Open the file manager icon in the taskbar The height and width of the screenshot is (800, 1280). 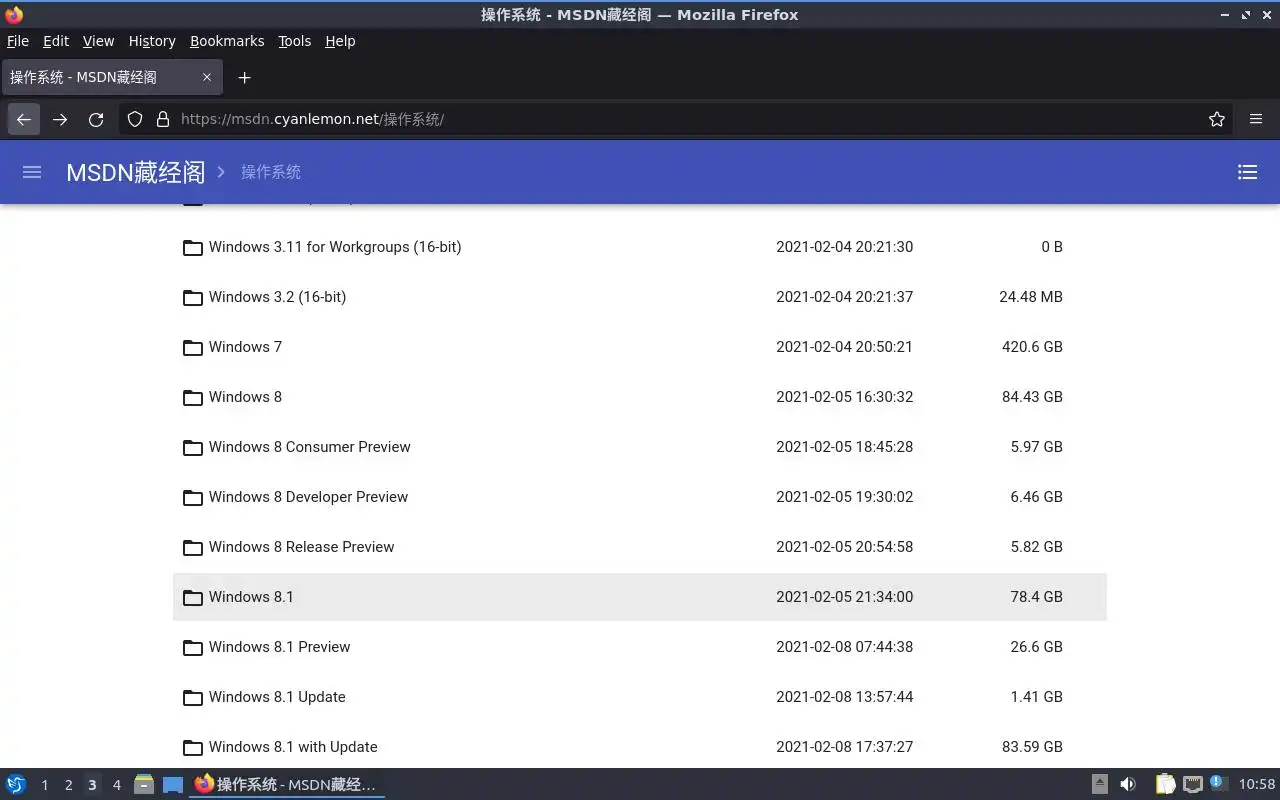tap(144, 784)
